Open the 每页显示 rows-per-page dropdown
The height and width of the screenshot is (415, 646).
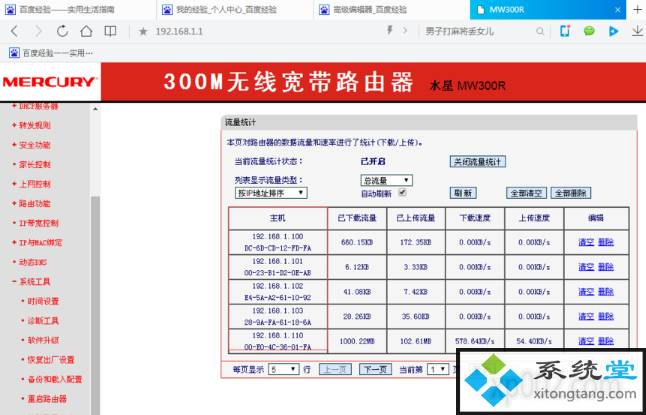283,369
